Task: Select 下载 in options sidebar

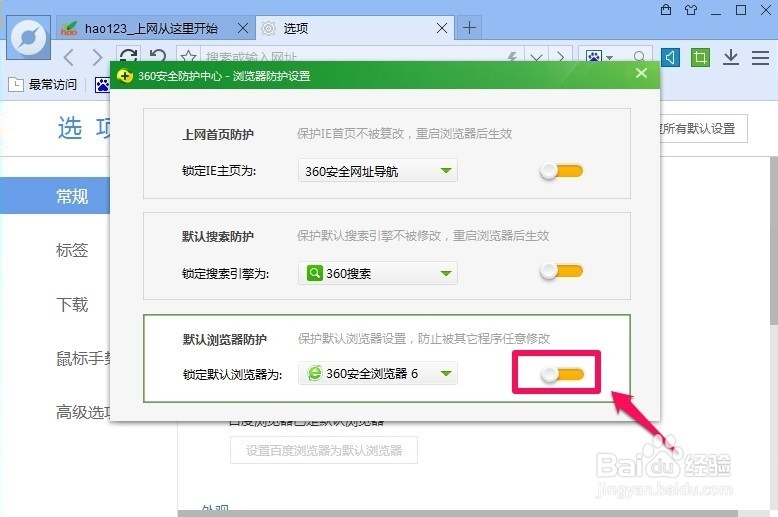Action: (72, 304)
